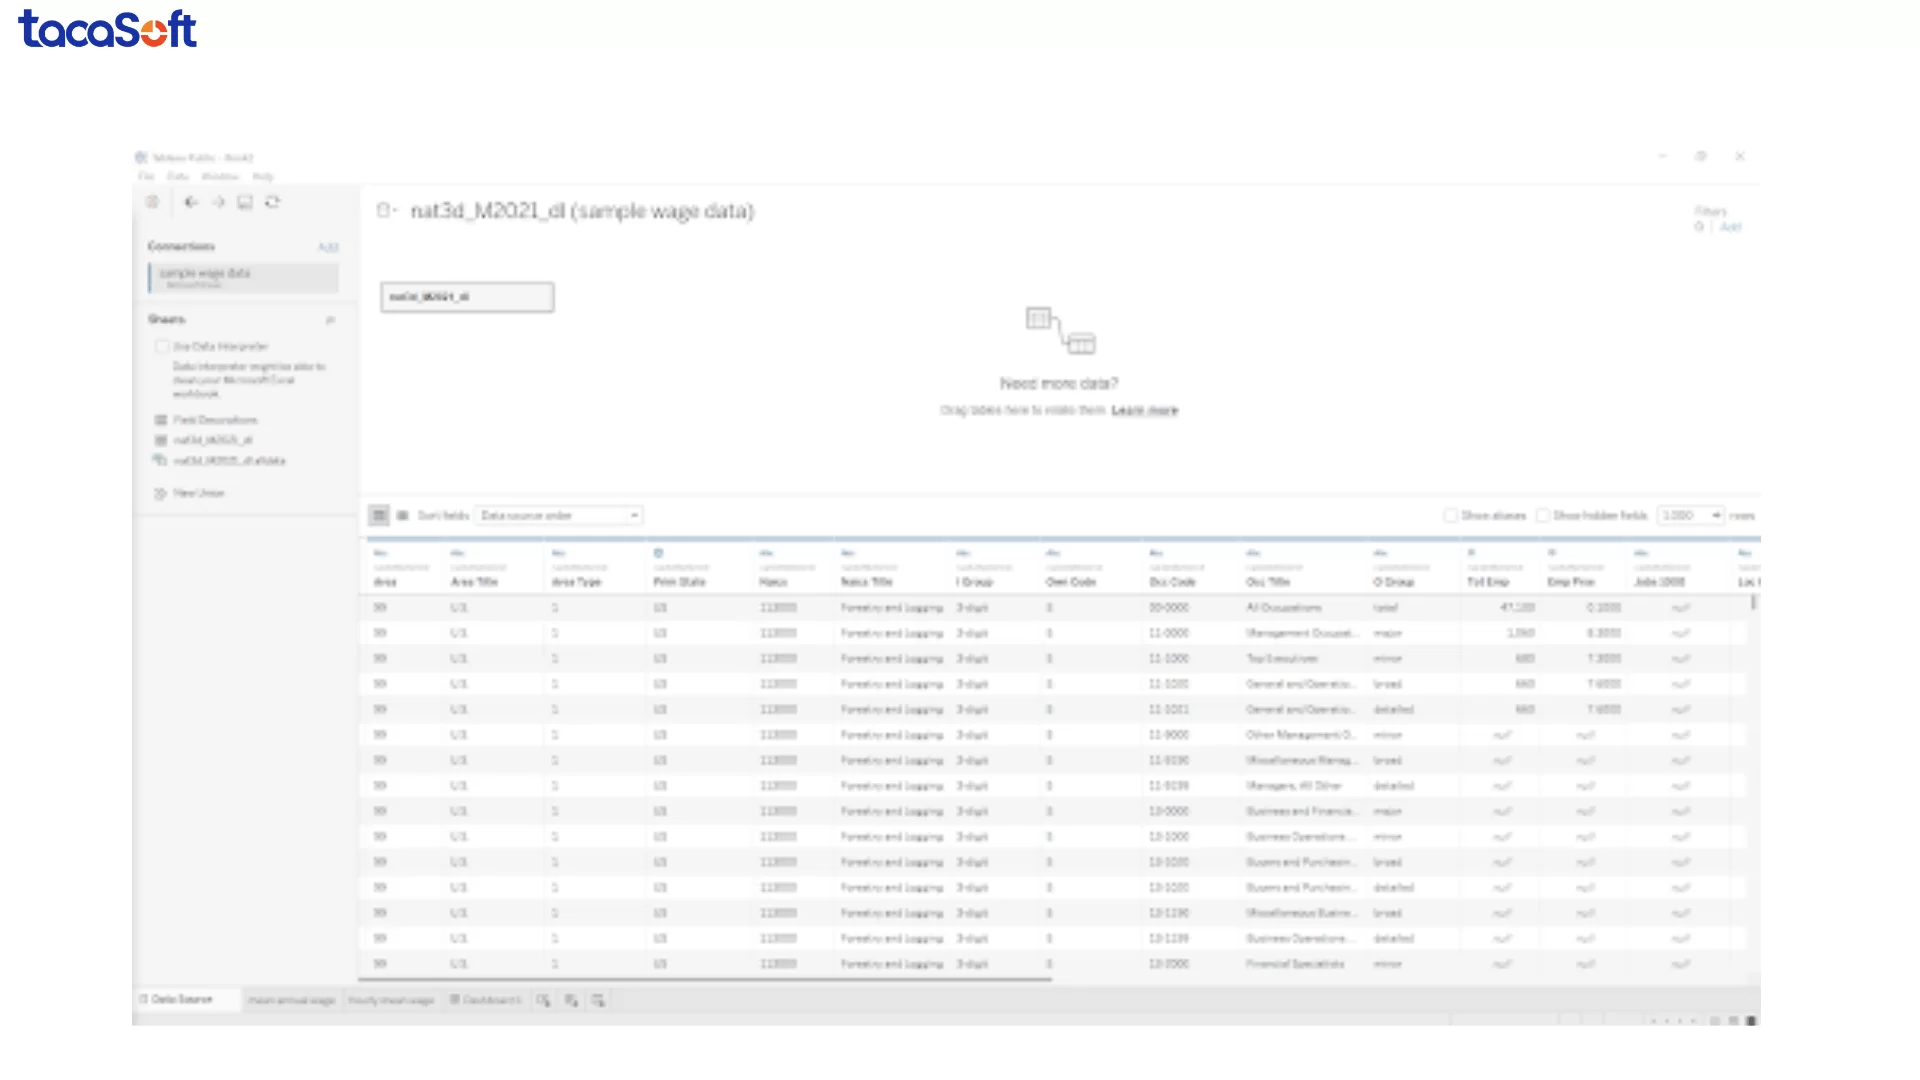Open the Data menu
The width and height of the screenshot is (1920, 1080).
coord(178,175)
